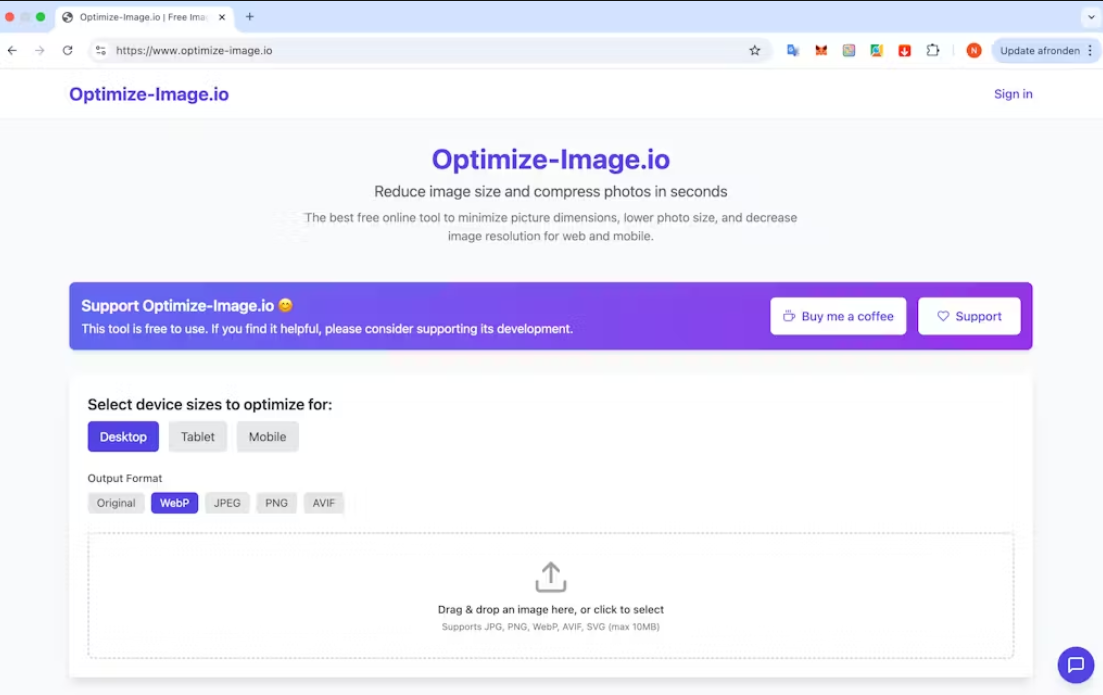This screenshot has height=695, width=1103.
Task: Open the green and yellow extension icon
Action: [x=876, y=51]
